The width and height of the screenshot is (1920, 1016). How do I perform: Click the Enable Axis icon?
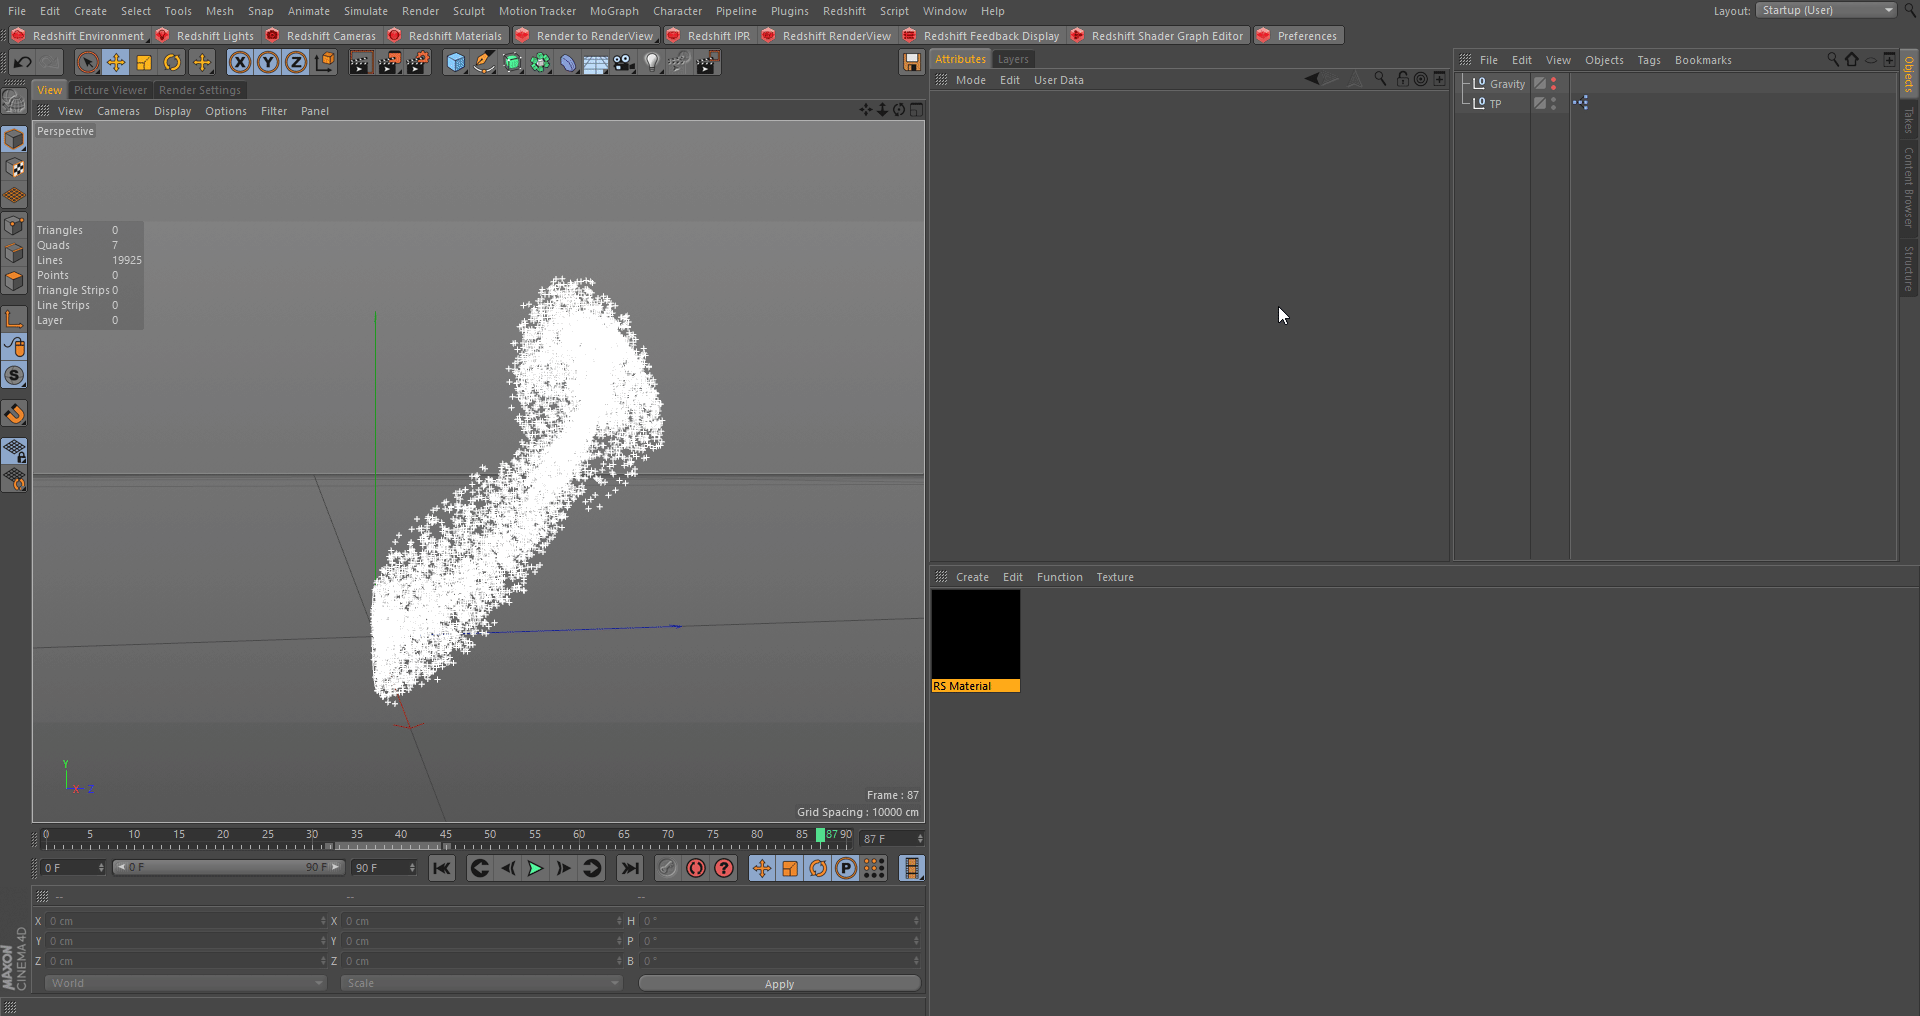coord(14,319)
